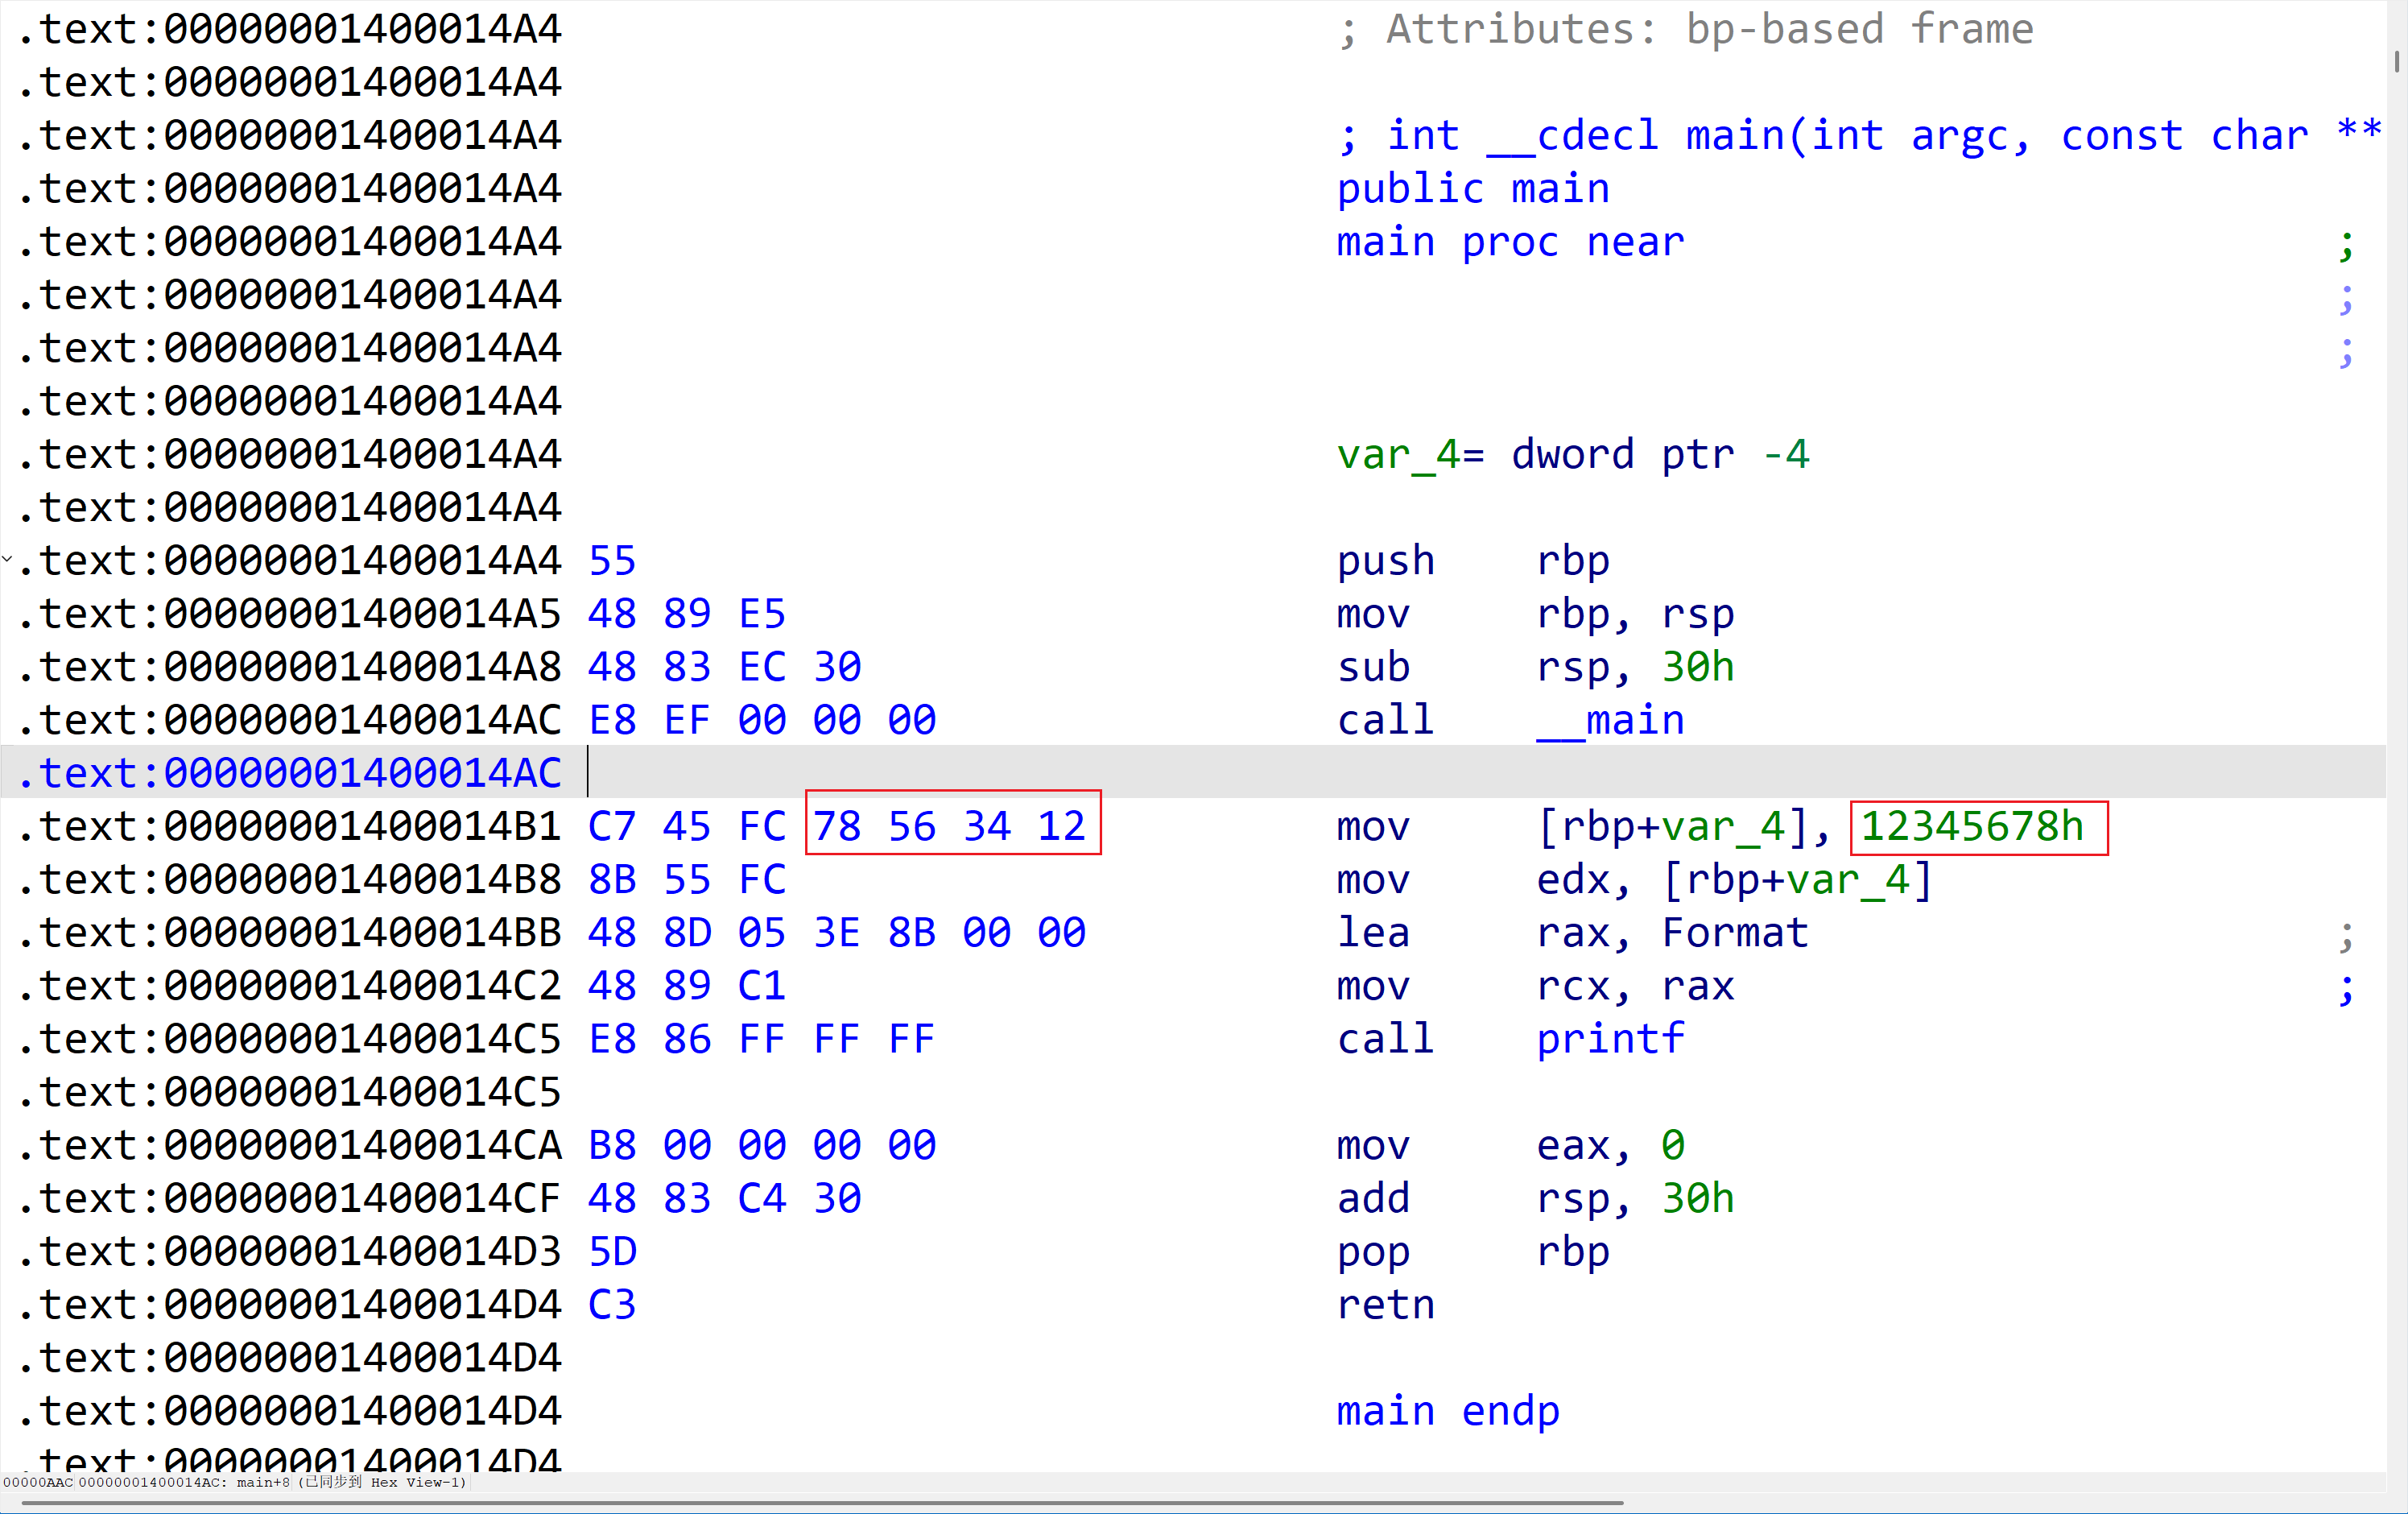Click the __main call operand
The height and width of the screenshot is (1514, 2408).
pos(1610,720)
